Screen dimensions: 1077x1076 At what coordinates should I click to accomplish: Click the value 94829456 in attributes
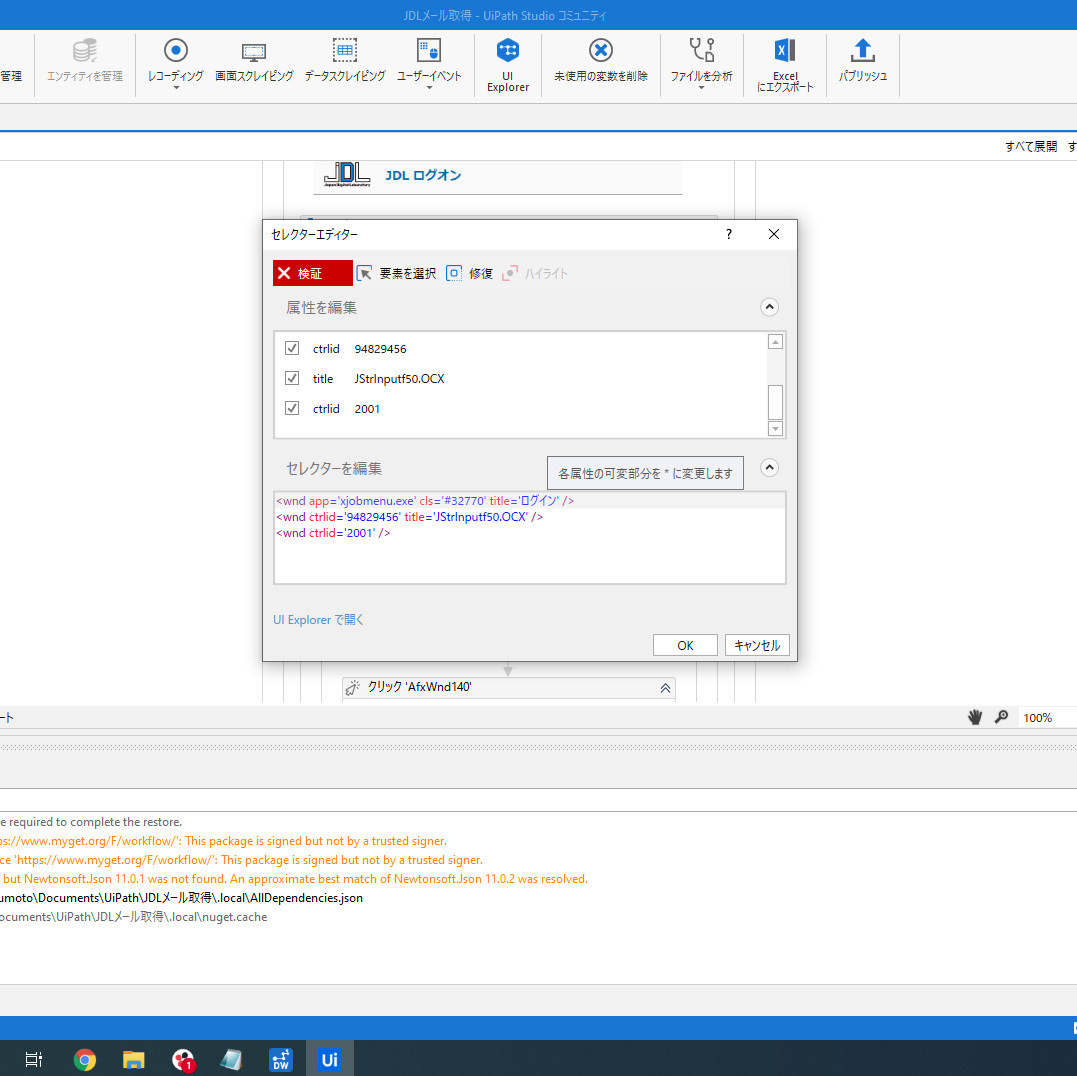coord(381,349)
